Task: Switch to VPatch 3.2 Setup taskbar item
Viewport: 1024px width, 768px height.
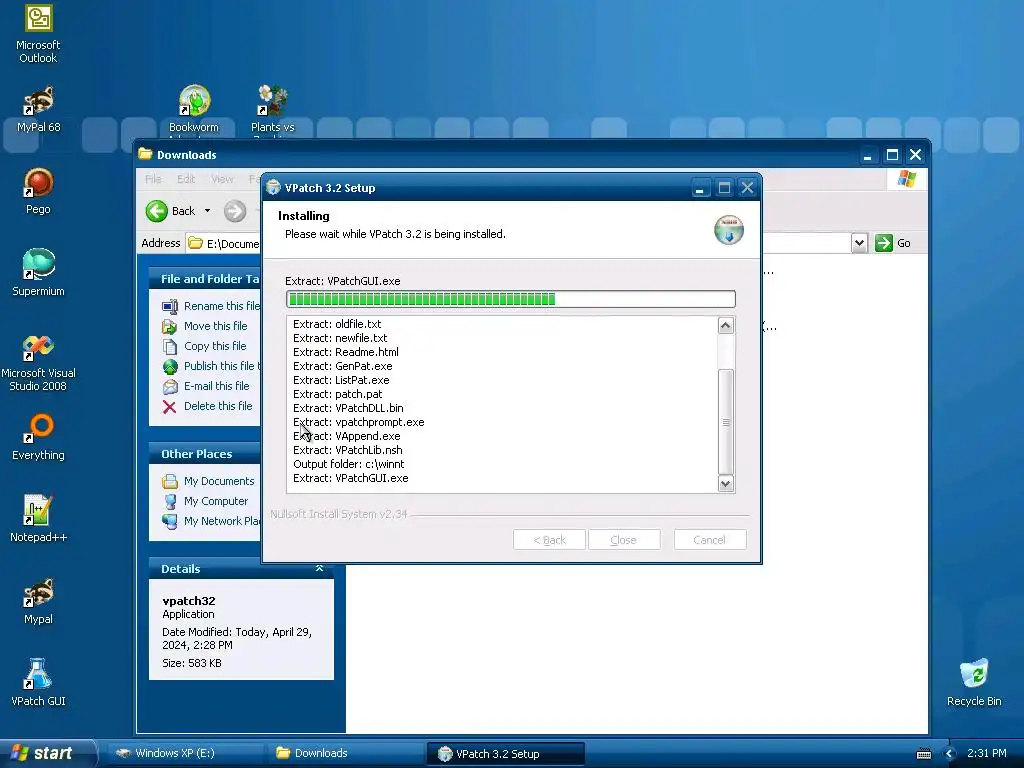Action: [x=506, y=754]
